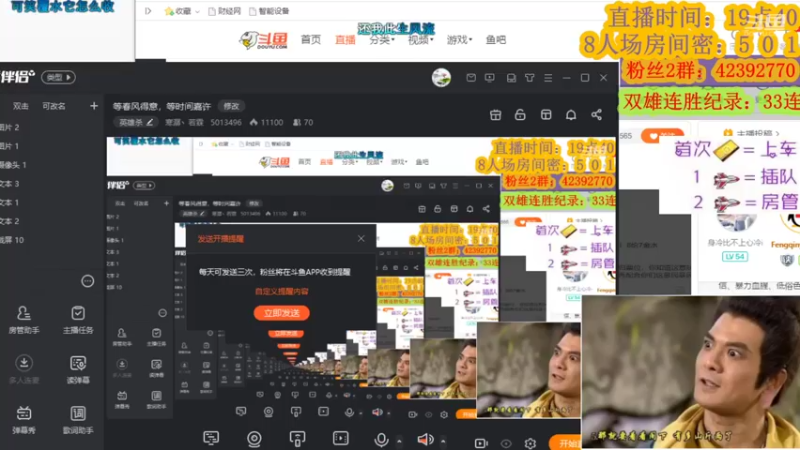Open 财经网 bookmark in browser bar
The image size is (800, 450).
(x=224, y=11)
